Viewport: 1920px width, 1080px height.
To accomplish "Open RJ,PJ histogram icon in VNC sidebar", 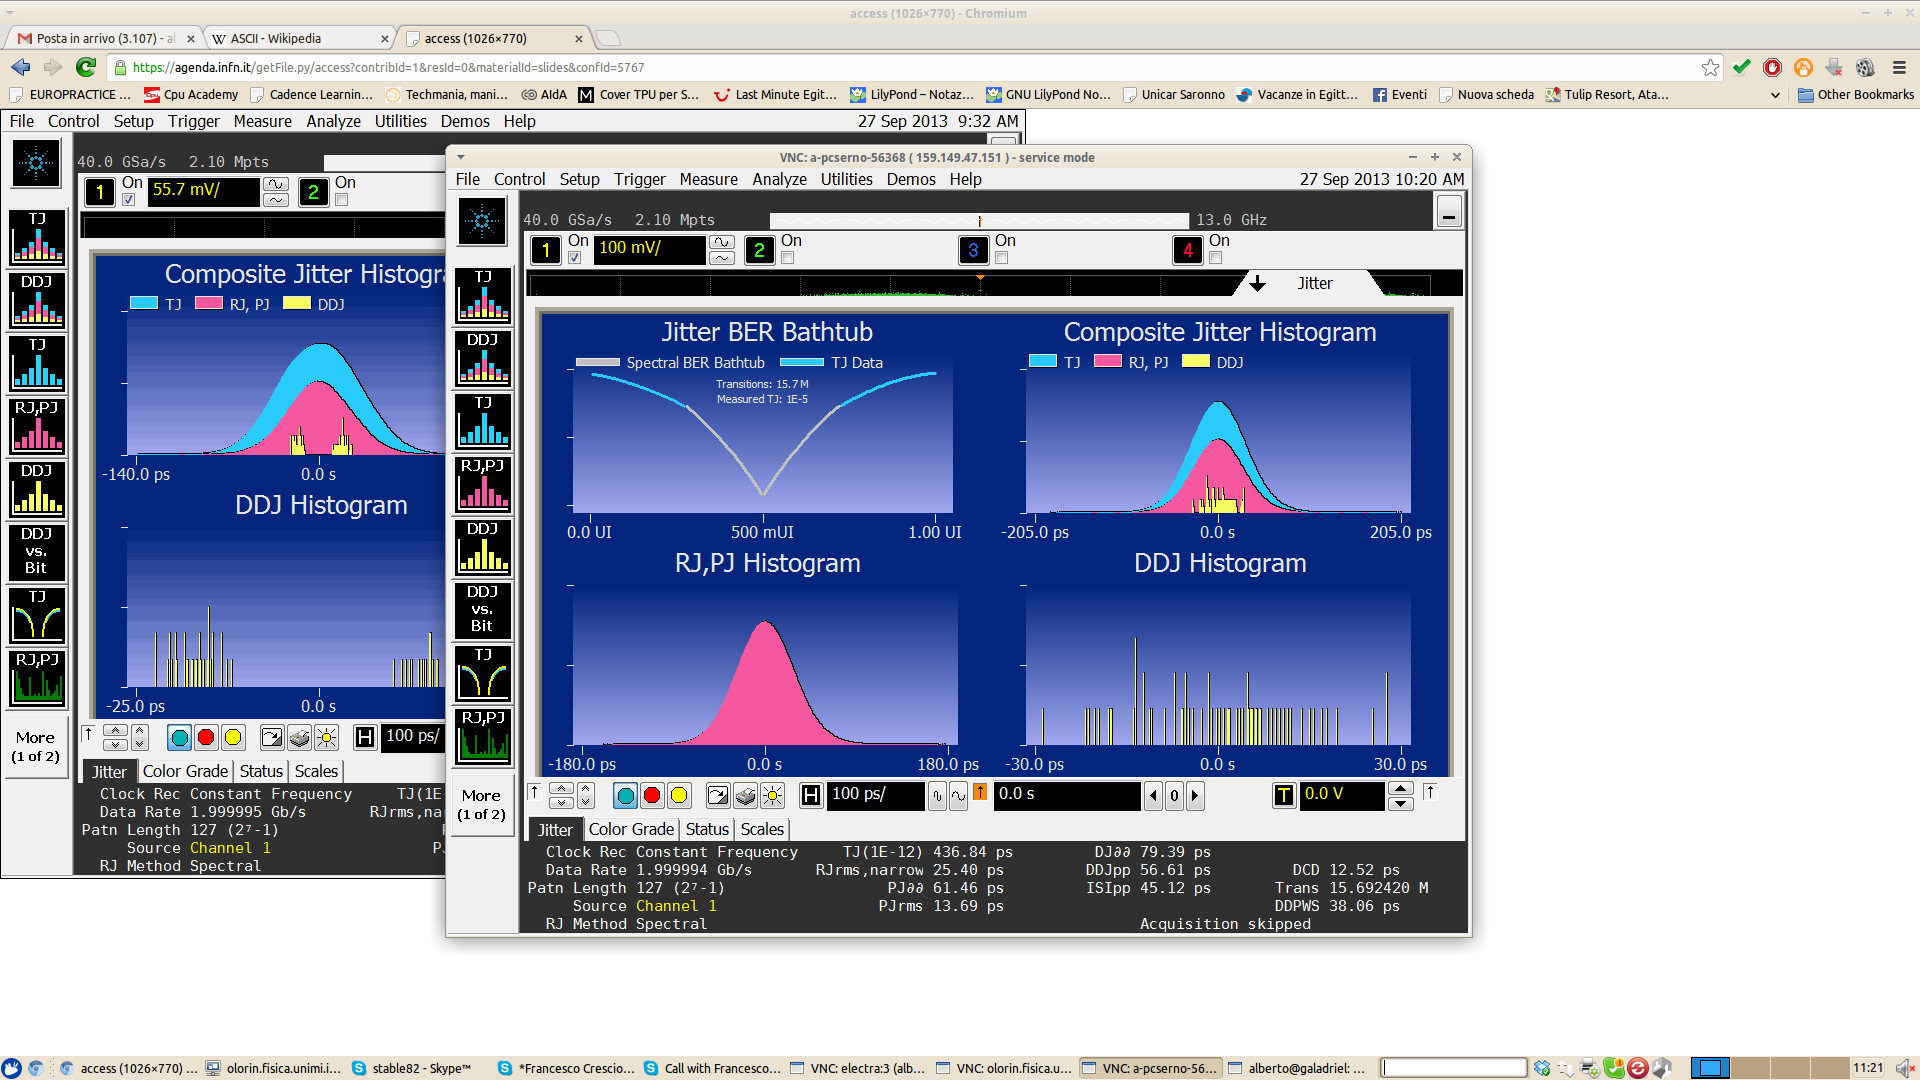I will point(483,484).
